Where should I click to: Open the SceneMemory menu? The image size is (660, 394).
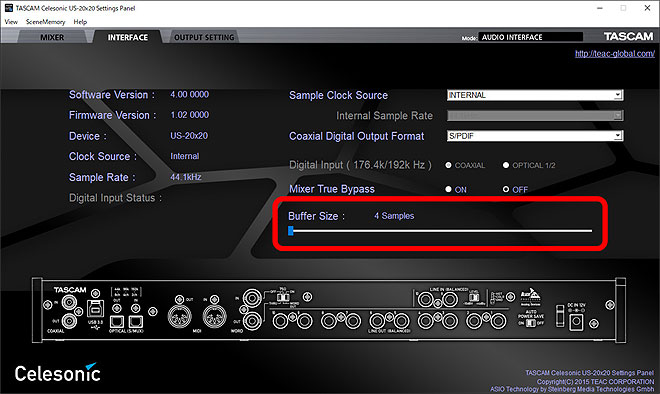point(45,22)
